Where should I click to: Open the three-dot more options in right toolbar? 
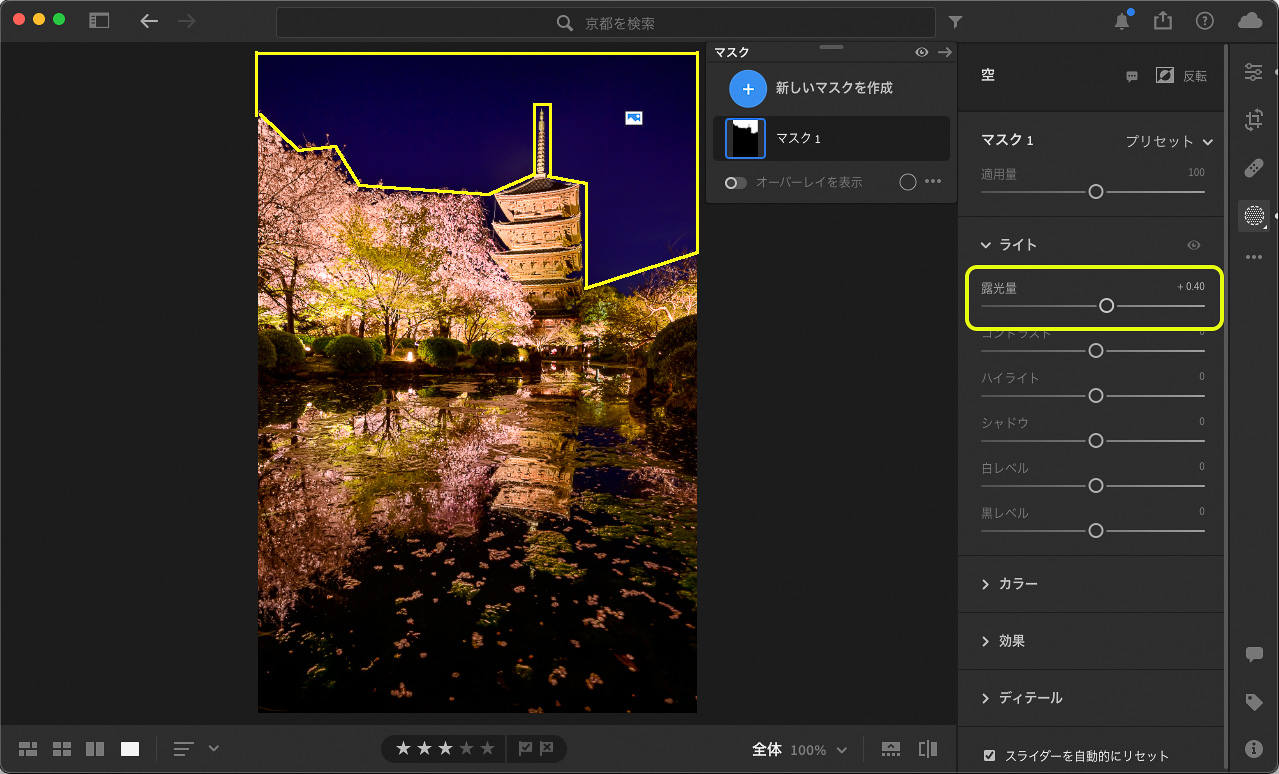tap(1253, 257)
